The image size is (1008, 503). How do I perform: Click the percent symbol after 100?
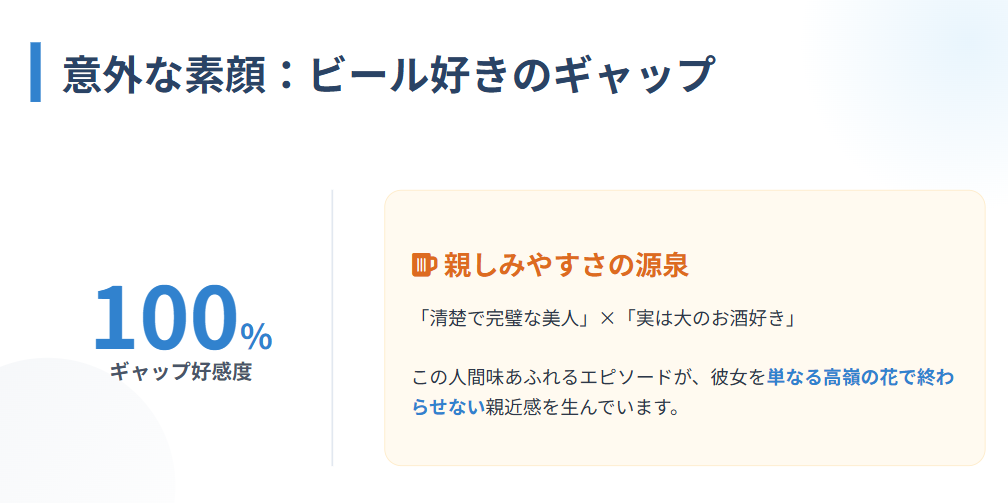(x=256, y=337)
